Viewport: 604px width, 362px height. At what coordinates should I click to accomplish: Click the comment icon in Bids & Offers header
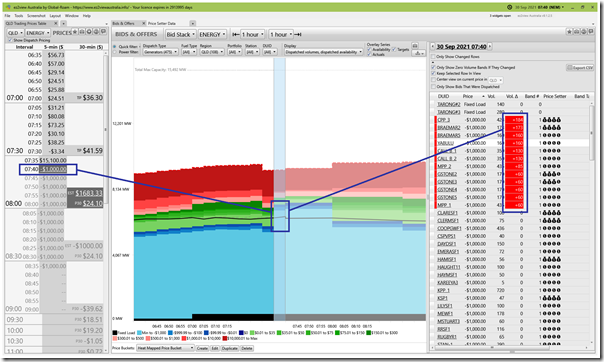[x=590, y=32]
